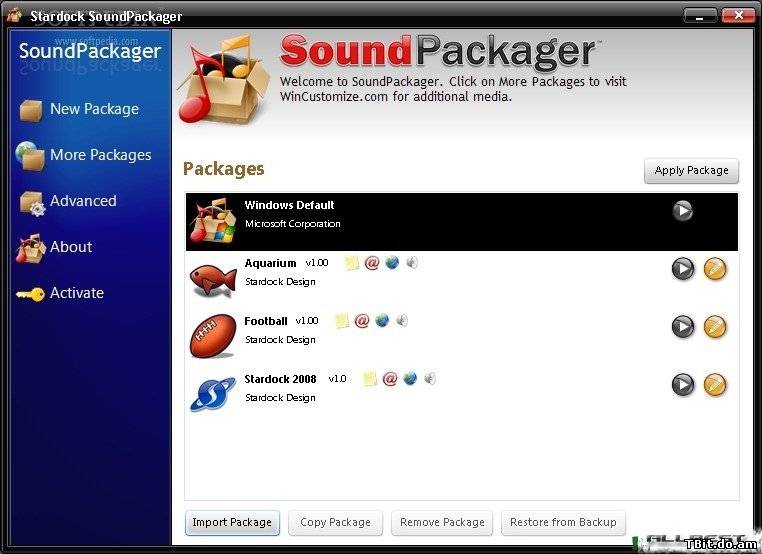Select the Football package thumbnail
This screenshot has height=554, width=762.
point(213,336)
